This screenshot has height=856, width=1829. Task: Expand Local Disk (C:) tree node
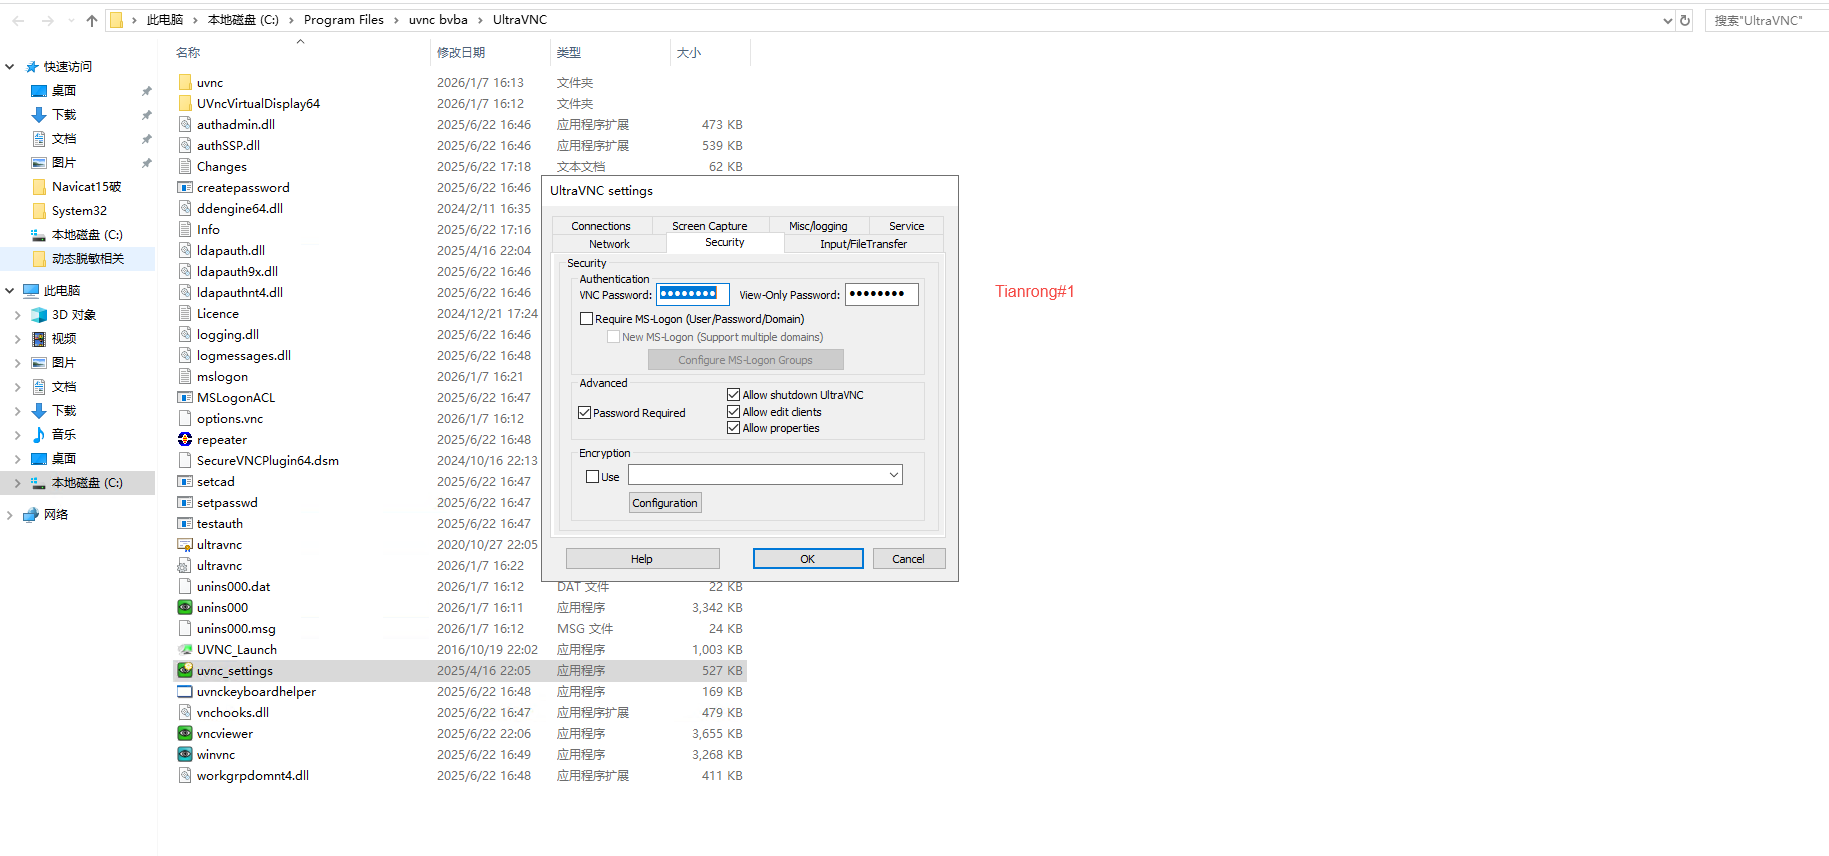click(17, 483)
